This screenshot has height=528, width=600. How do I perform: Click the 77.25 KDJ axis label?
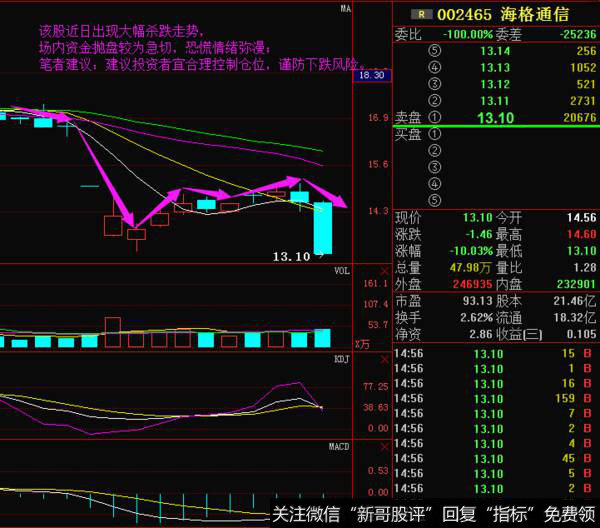[375, 387]
